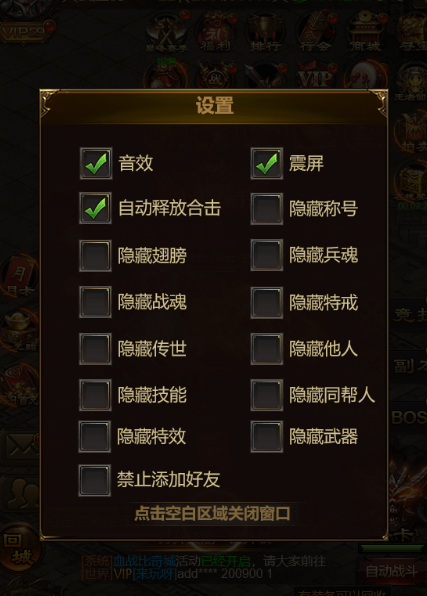Open the 福利 welfare icon
Screen dimensions: 427x596
point(215,32)
